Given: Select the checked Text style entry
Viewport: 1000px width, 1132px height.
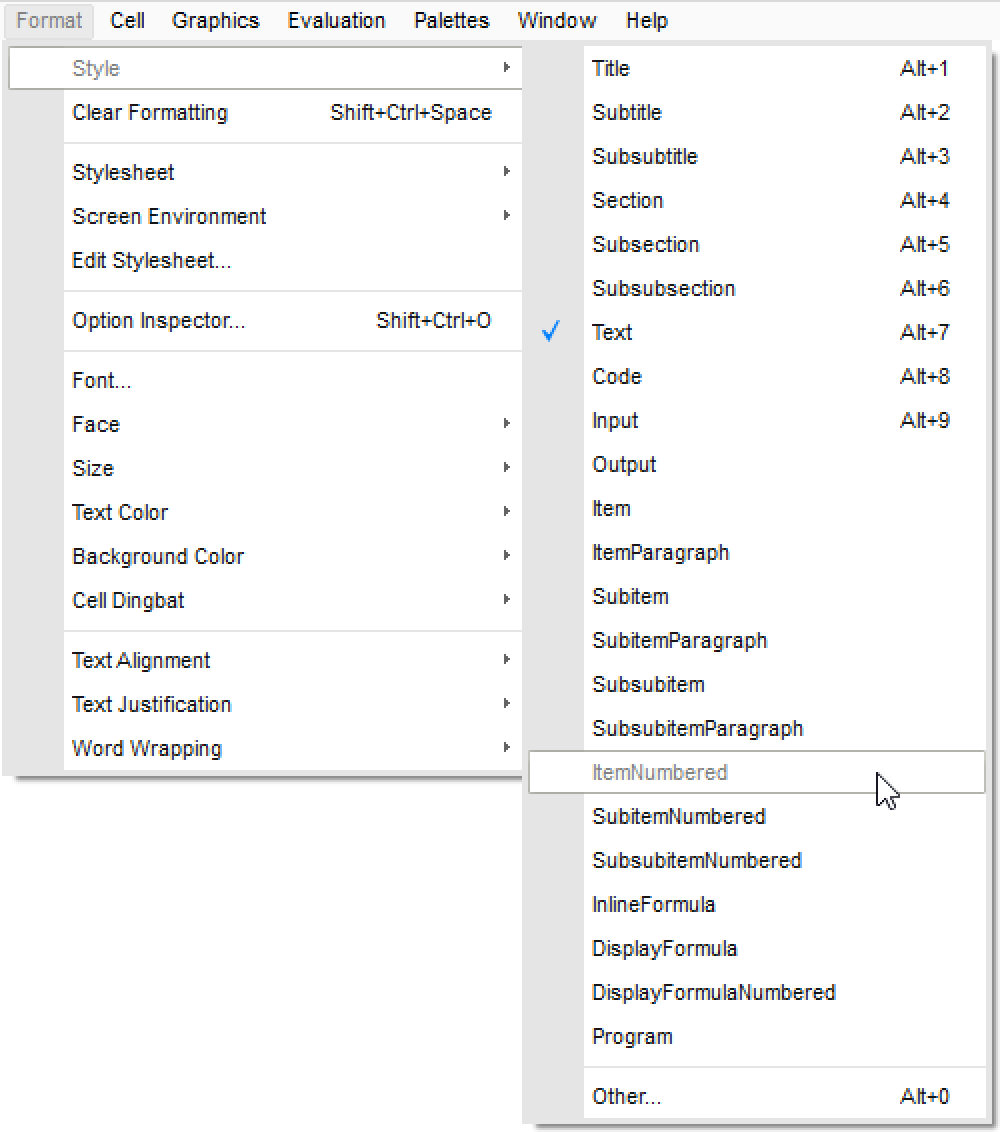Looking at the screenshot, I should click(612, 333).
